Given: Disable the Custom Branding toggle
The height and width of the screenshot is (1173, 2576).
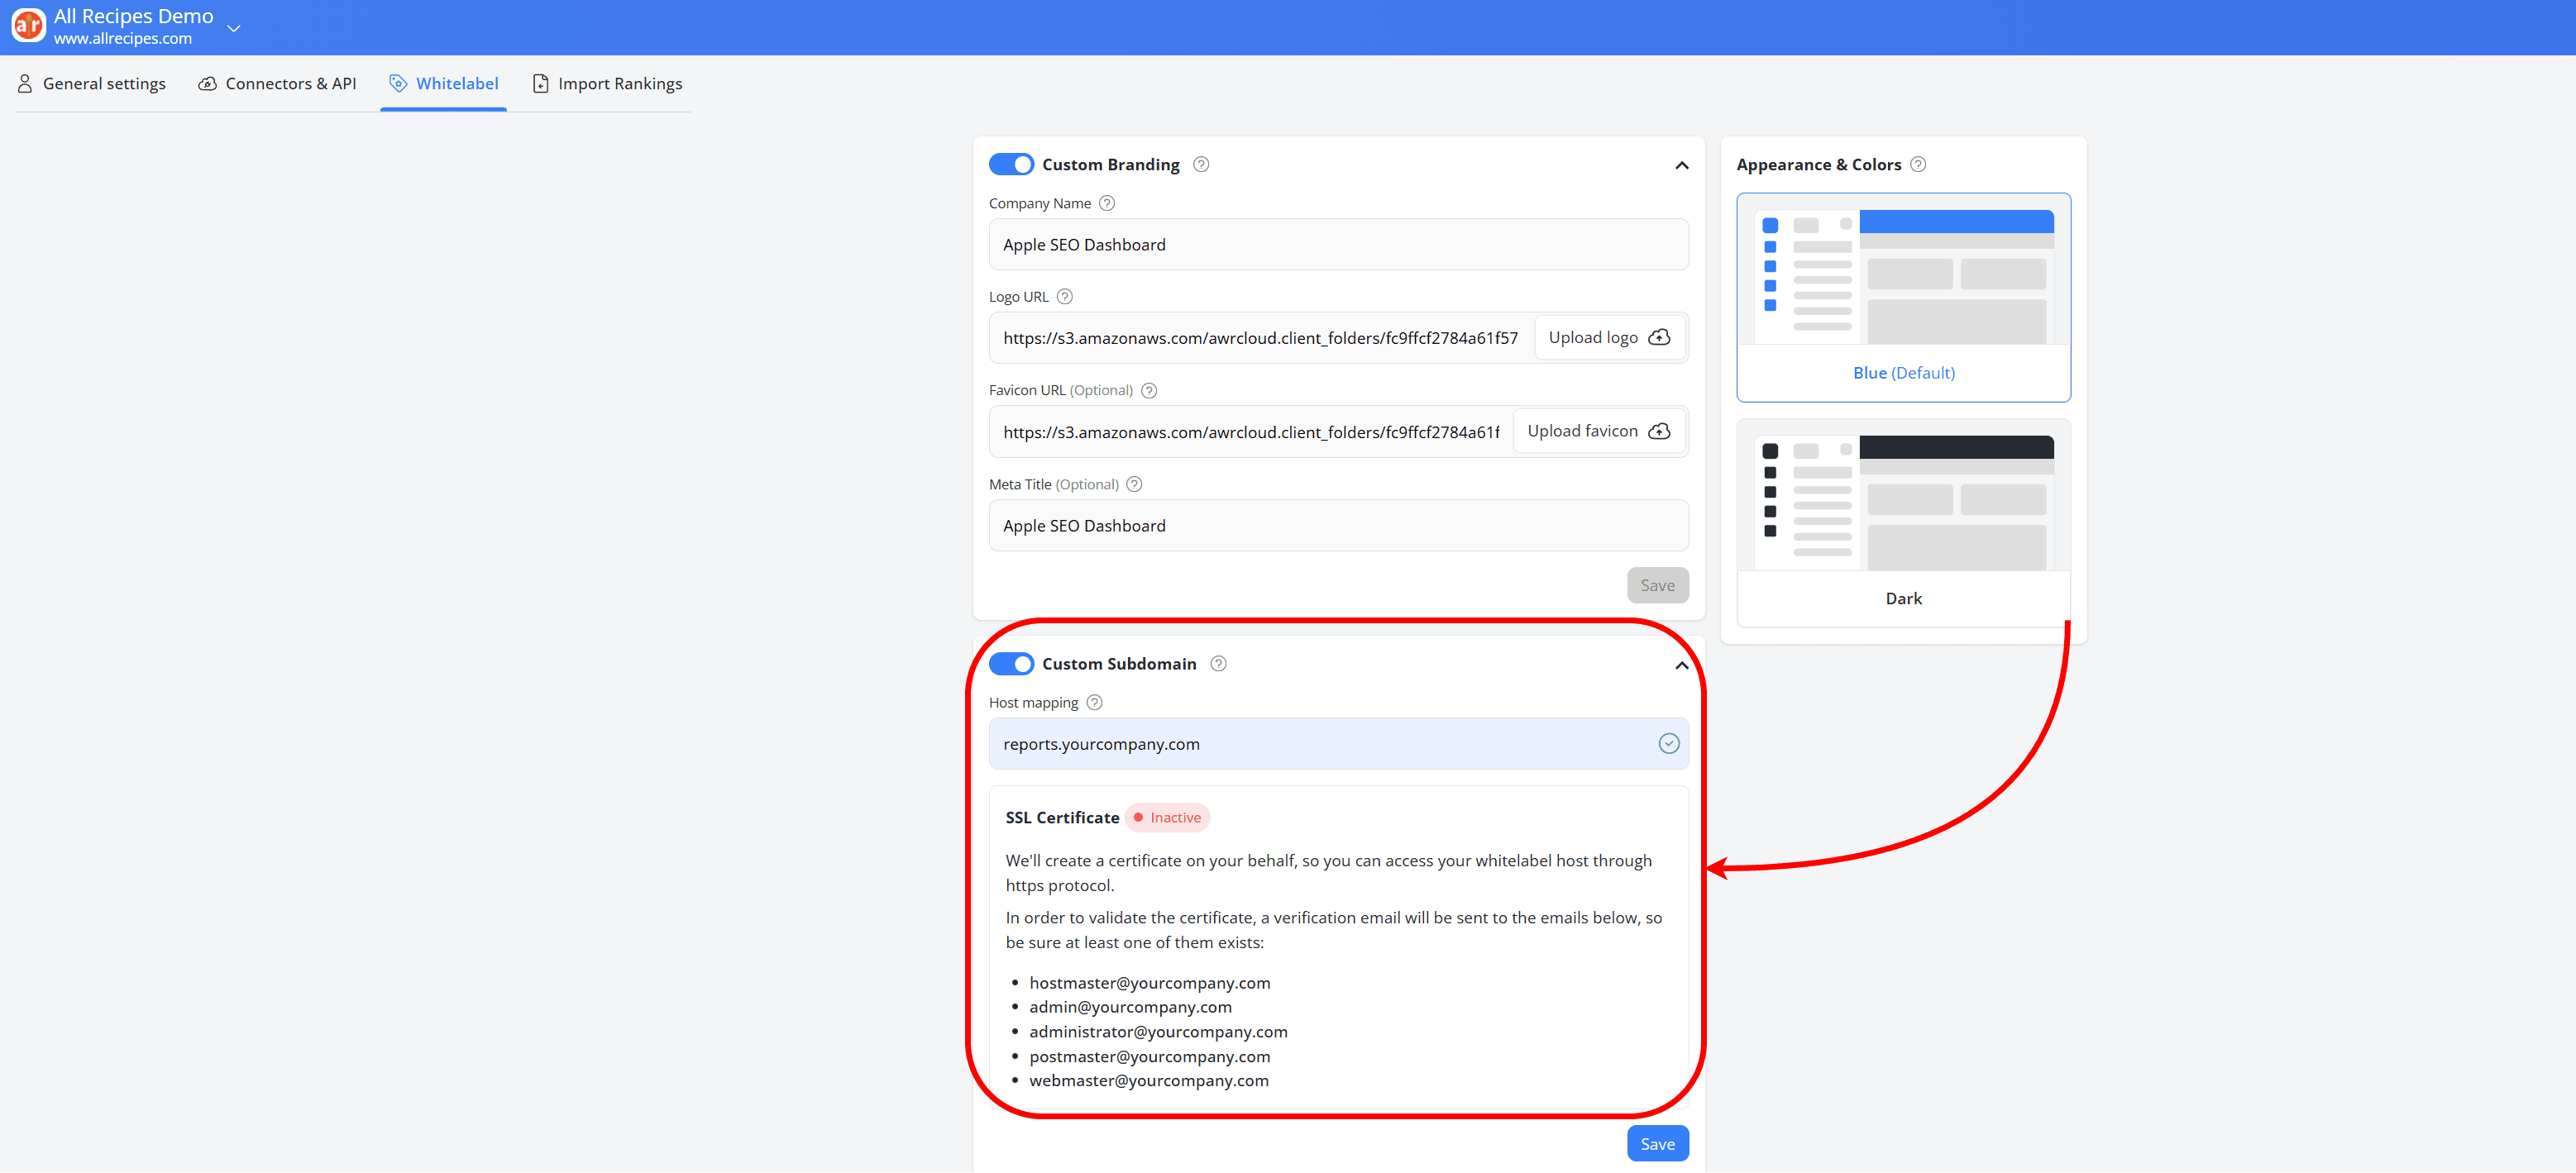Looking at the screenshot, I should tap(1011, 164).
